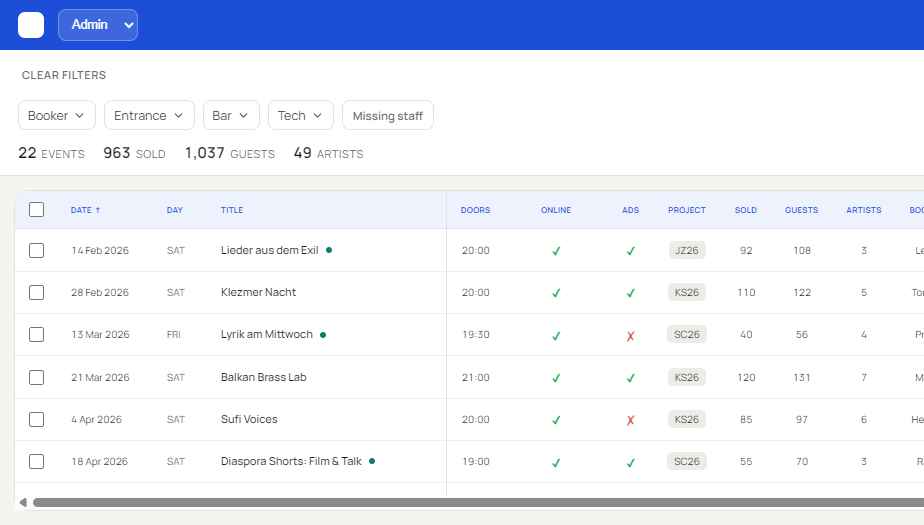
Task: Click SC26 tag in Lyrik am Mittwoch row
Action: pyautogui.click(x=687, y=334)
